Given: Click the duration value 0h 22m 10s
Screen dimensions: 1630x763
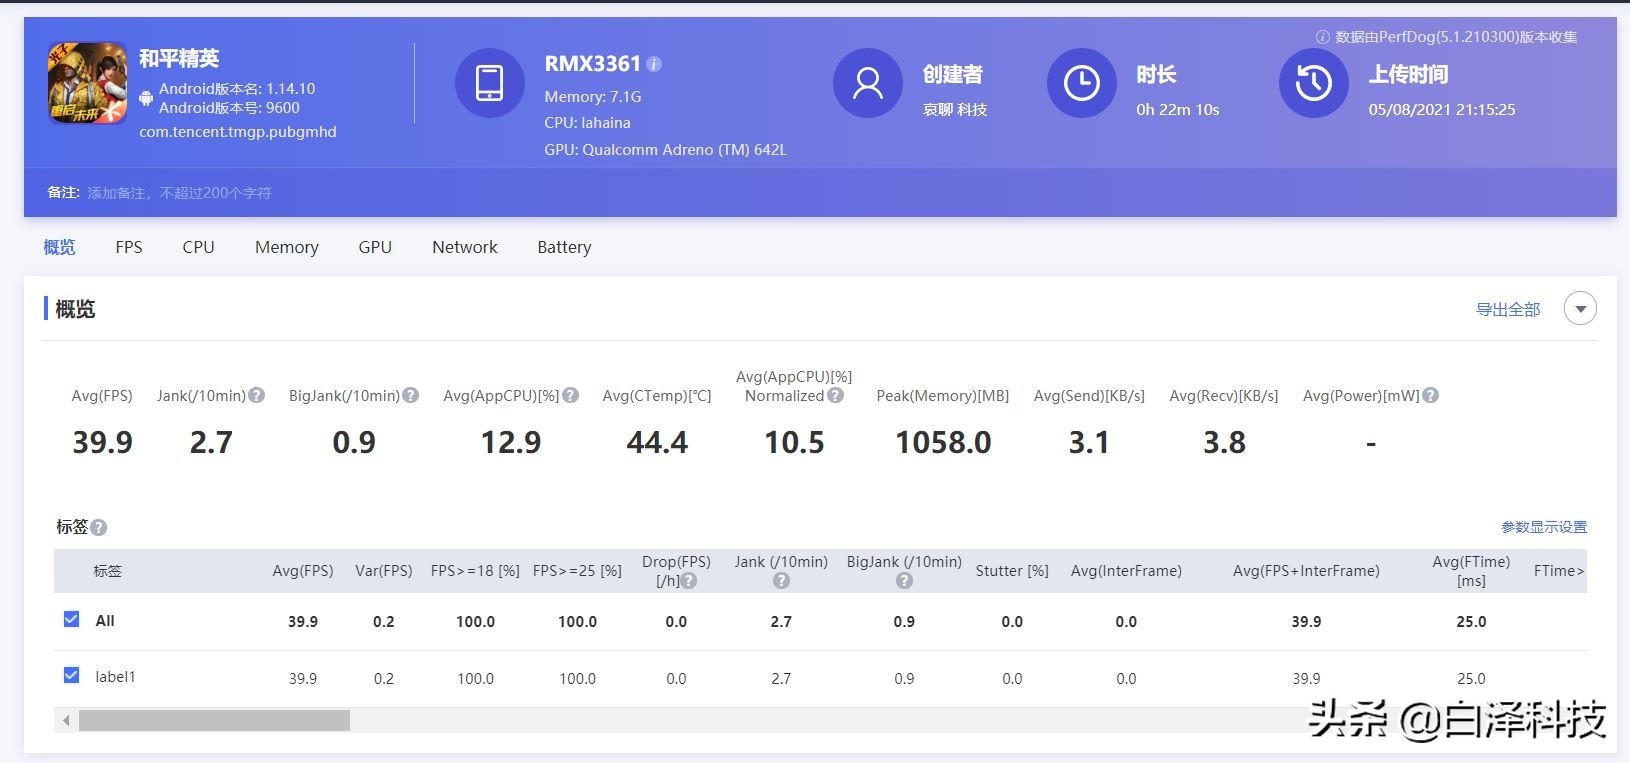Looking at the screenshot, I should pos(1177,110).
